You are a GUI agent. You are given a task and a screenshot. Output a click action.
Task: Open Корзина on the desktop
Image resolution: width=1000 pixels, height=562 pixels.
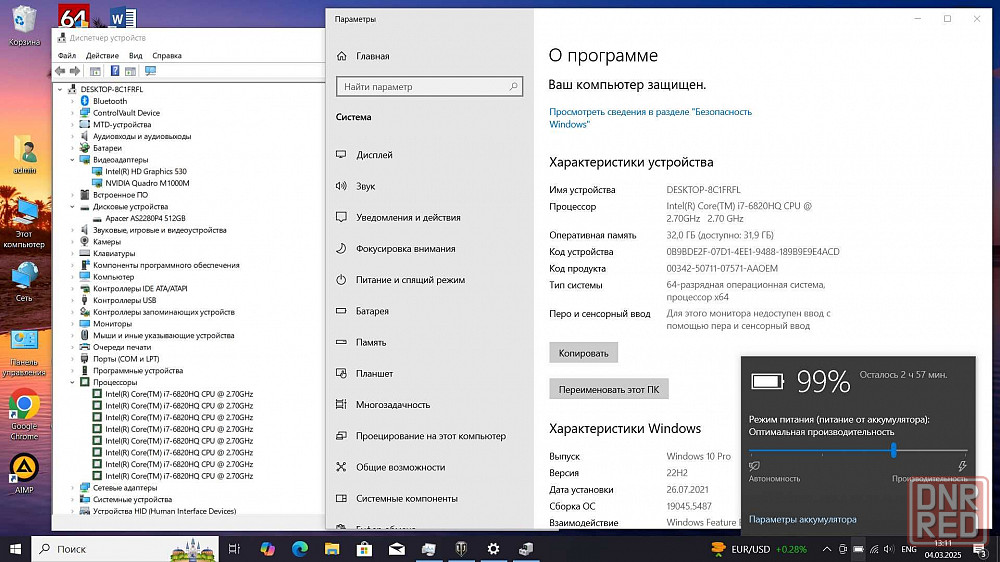pyautogui.click(x=24, y=26)
